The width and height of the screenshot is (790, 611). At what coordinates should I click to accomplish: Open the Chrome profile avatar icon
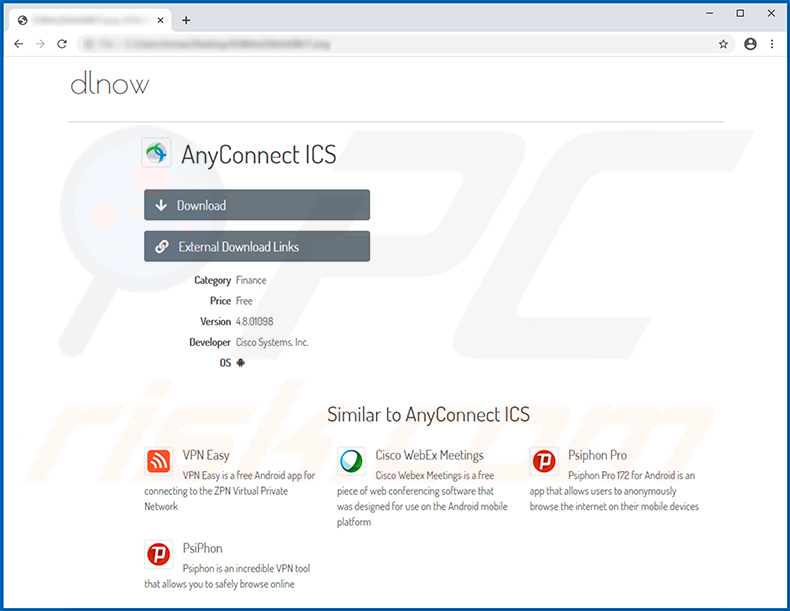[x=750, y=44]
